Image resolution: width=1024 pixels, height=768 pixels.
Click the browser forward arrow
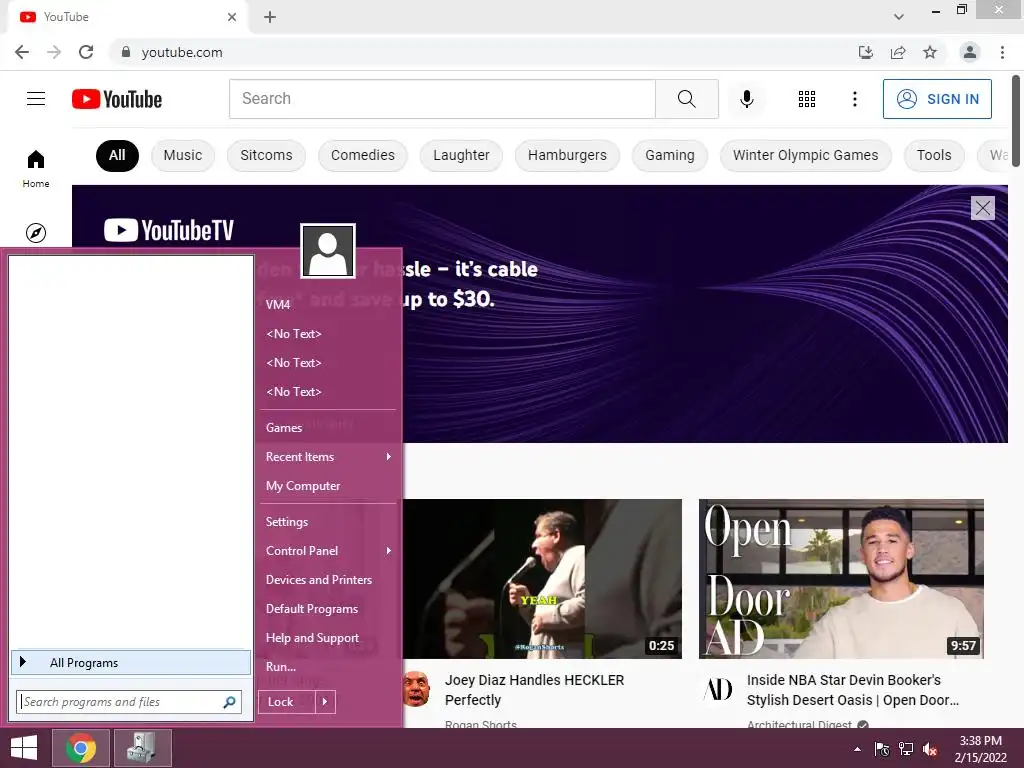click(x=54, y=52)
